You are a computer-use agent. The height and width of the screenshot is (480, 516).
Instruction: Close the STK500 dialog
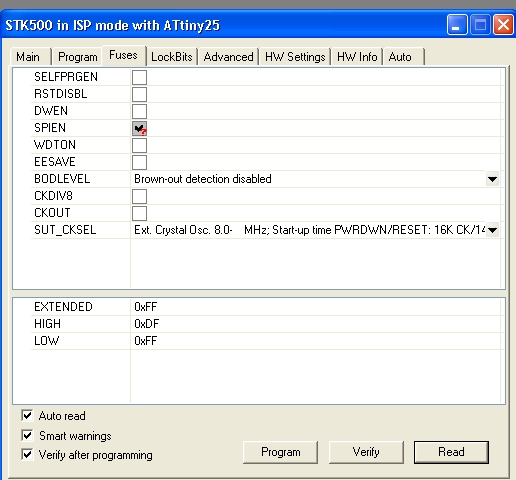coord(503,25)
